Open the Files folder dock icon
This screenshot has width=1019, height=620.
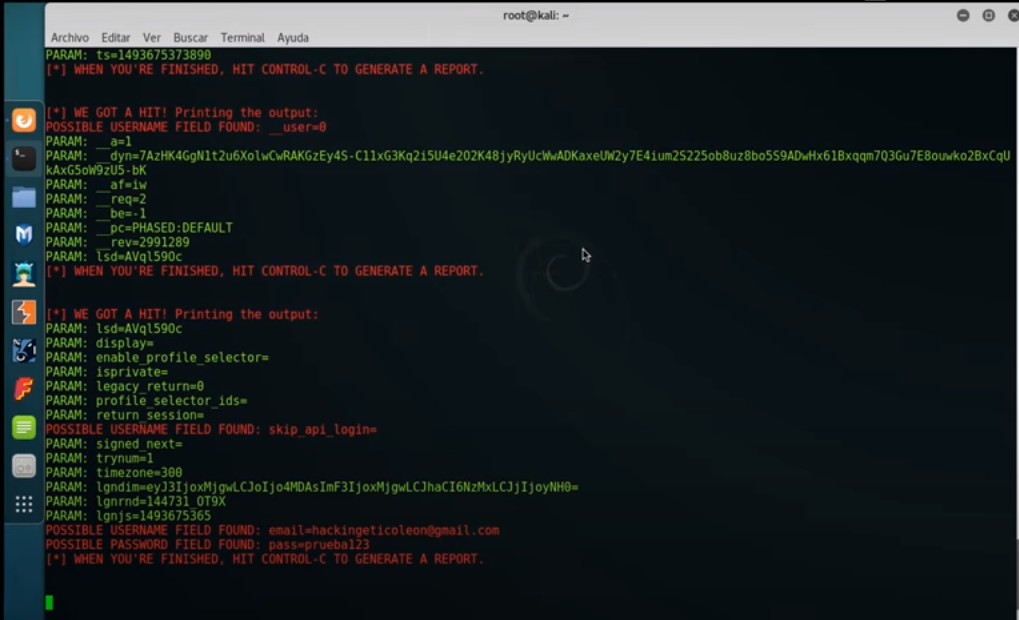pos(24,197)
